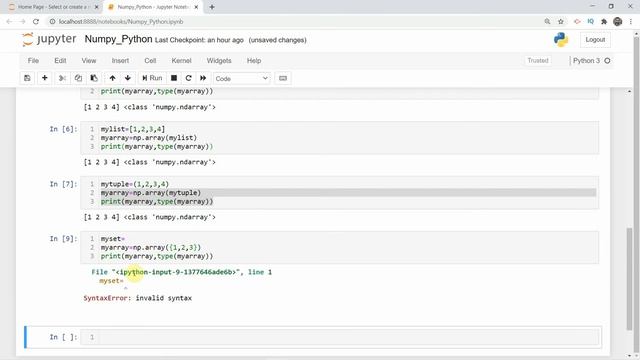Click the myset= line in cell 9
This screenshot has height=360, width=640.
[x=113, y=239]
